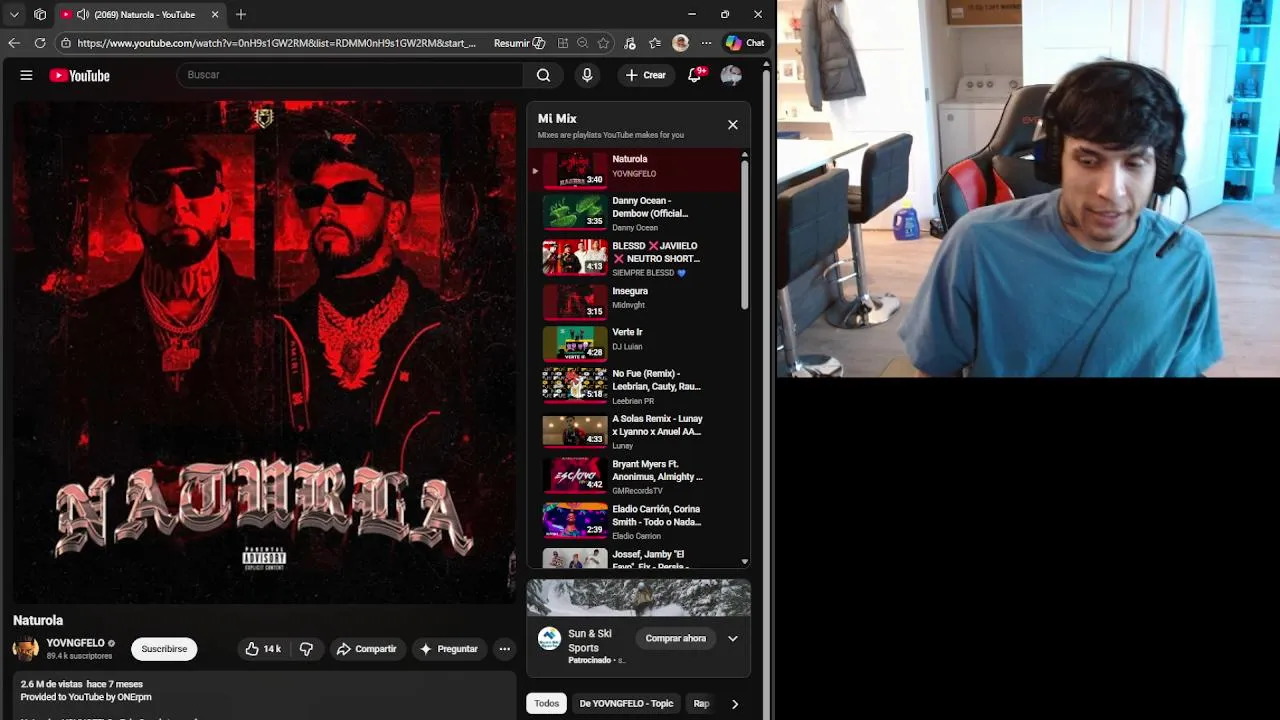Open the favorites list icon in toolbar
Viewport: 1280px width, 720px height.
(x=655, y=43)
